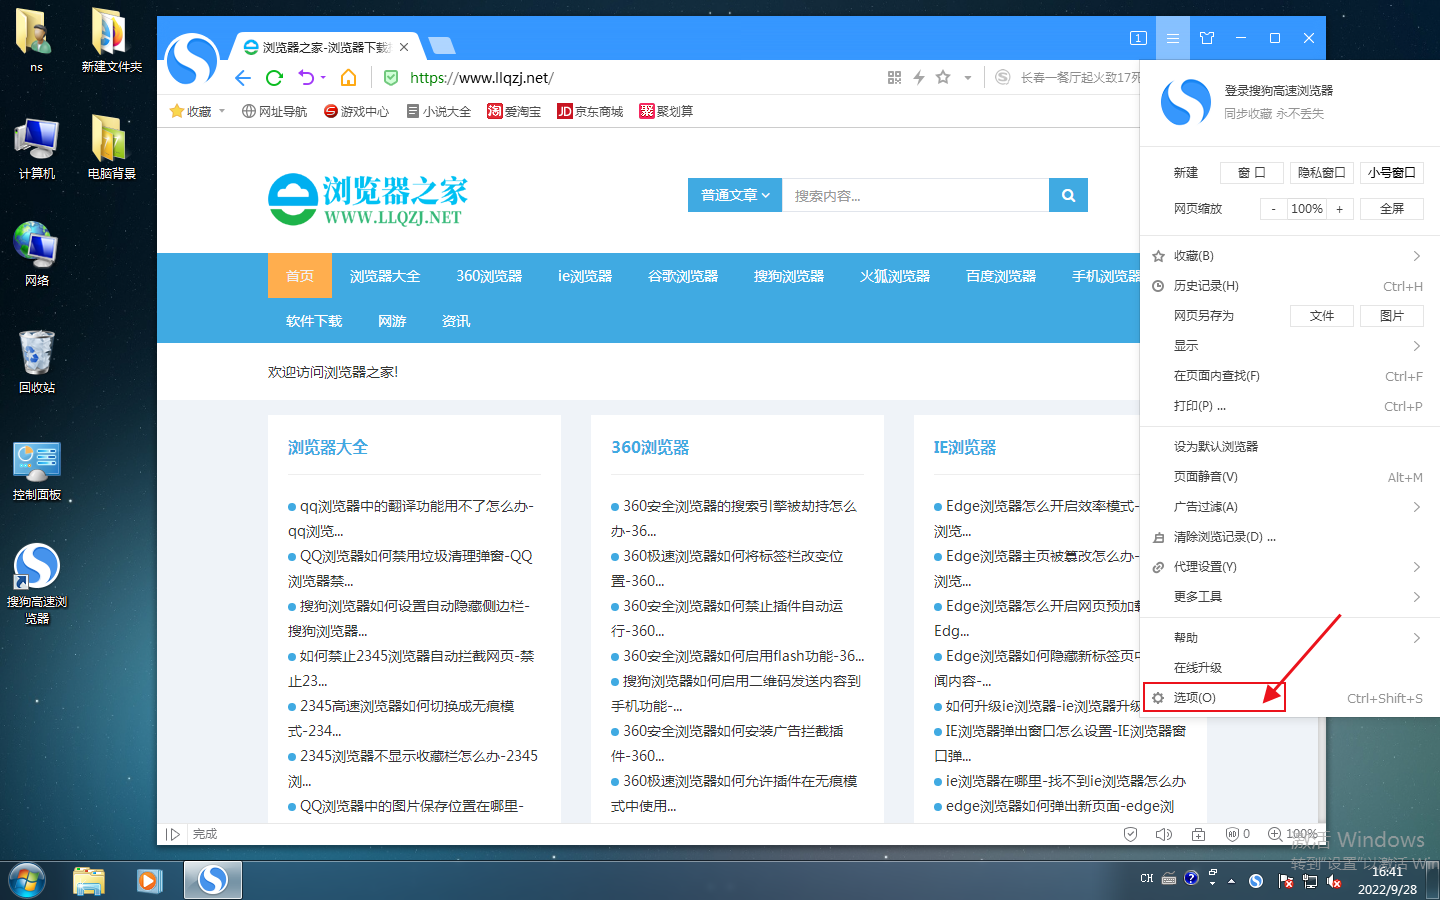Refresh the page with the reload icon
Image resolution: width=1440 pixels, height=900 pixels.
pos(273,77)
